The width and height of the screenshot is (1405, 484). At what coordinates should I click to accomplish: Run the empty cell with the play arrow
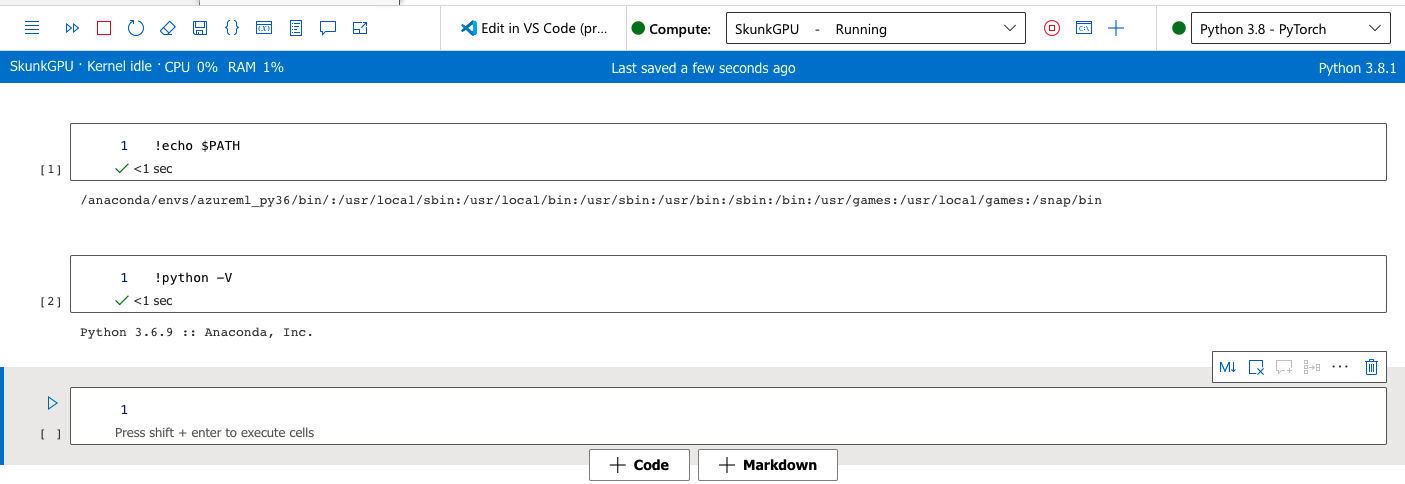53,404
